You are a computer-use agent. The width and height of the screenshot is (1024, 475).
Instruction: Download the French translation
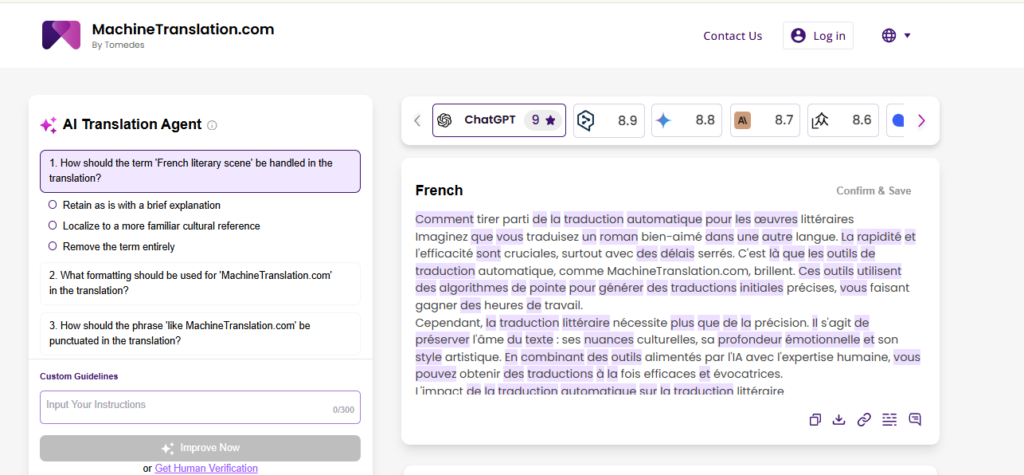point(839,420)
